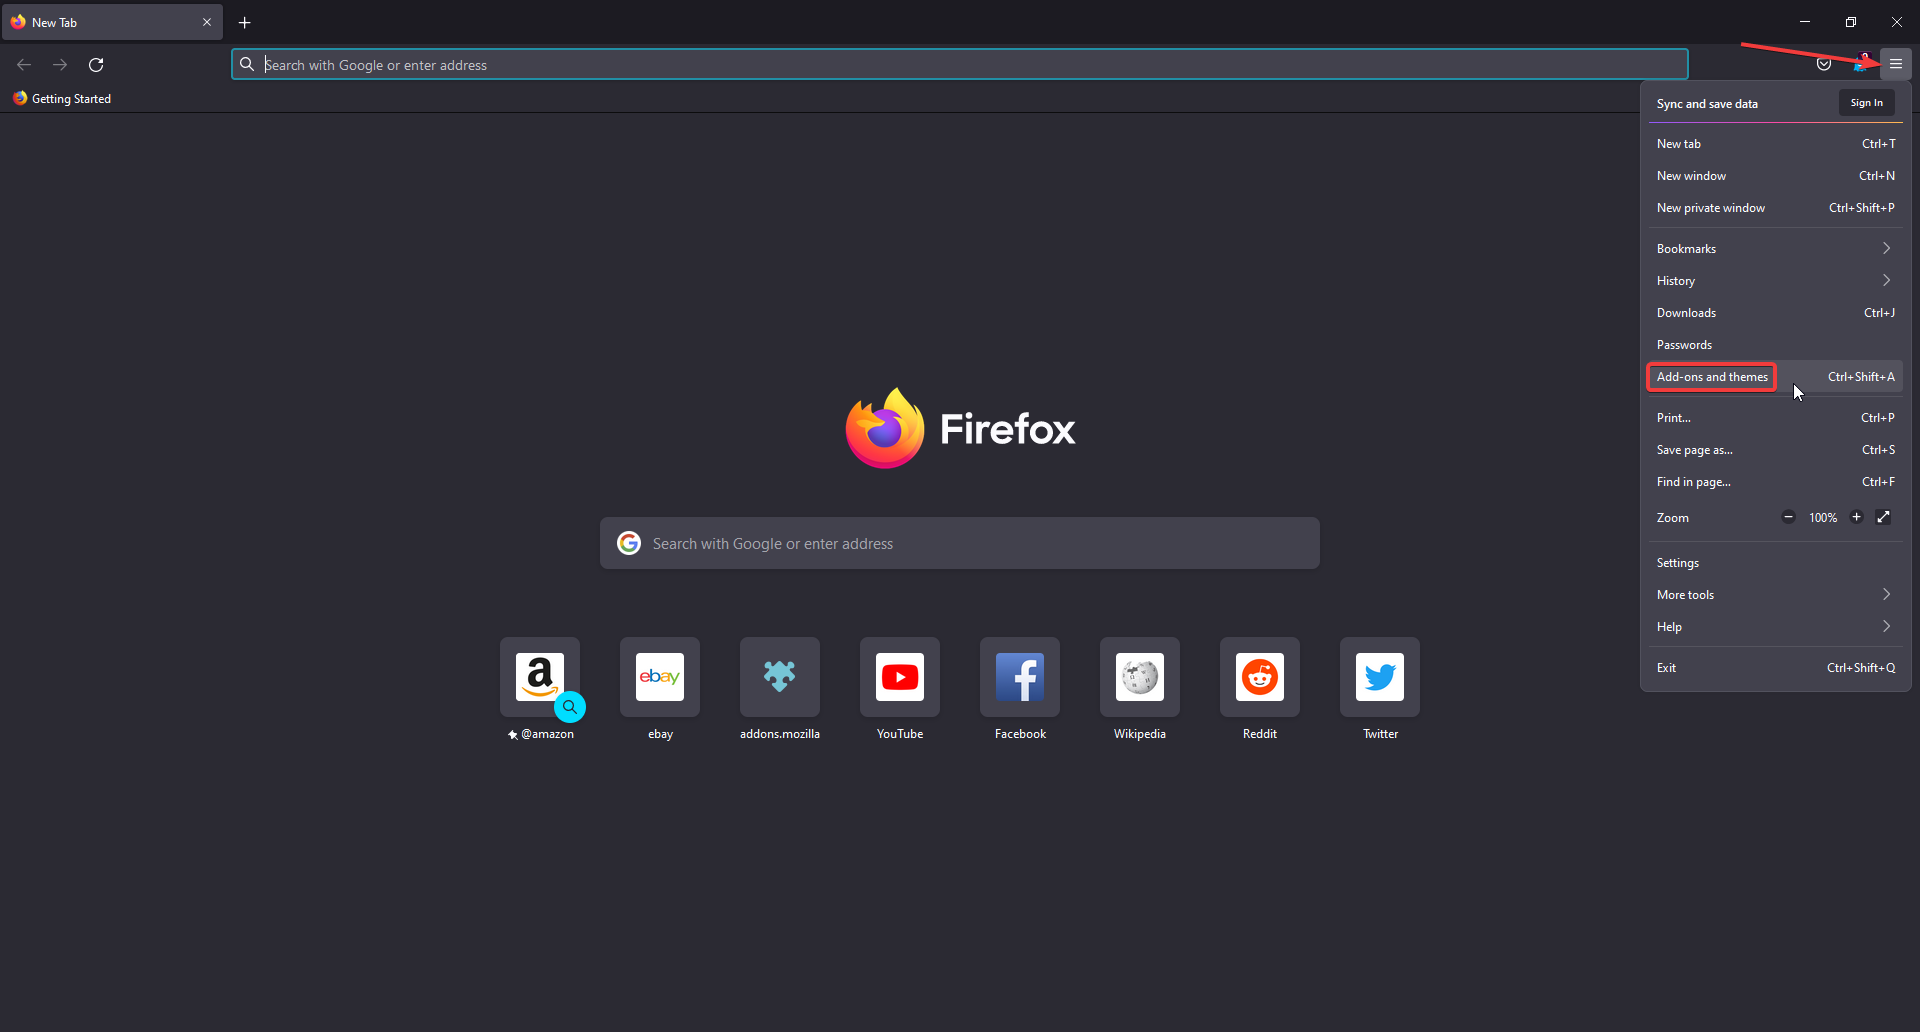Go back to previous page
This screenshot has width=1920, height=1032.
24,65
